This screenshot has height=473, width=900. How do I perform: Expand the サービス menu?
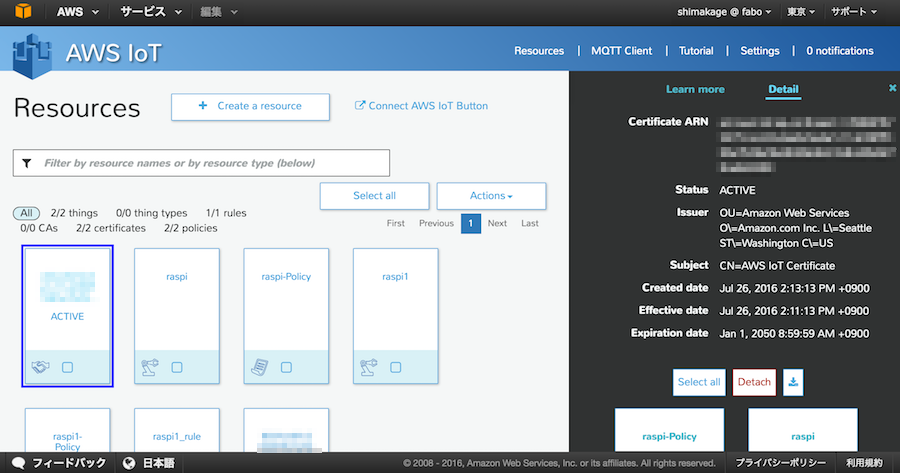[150, 12]
